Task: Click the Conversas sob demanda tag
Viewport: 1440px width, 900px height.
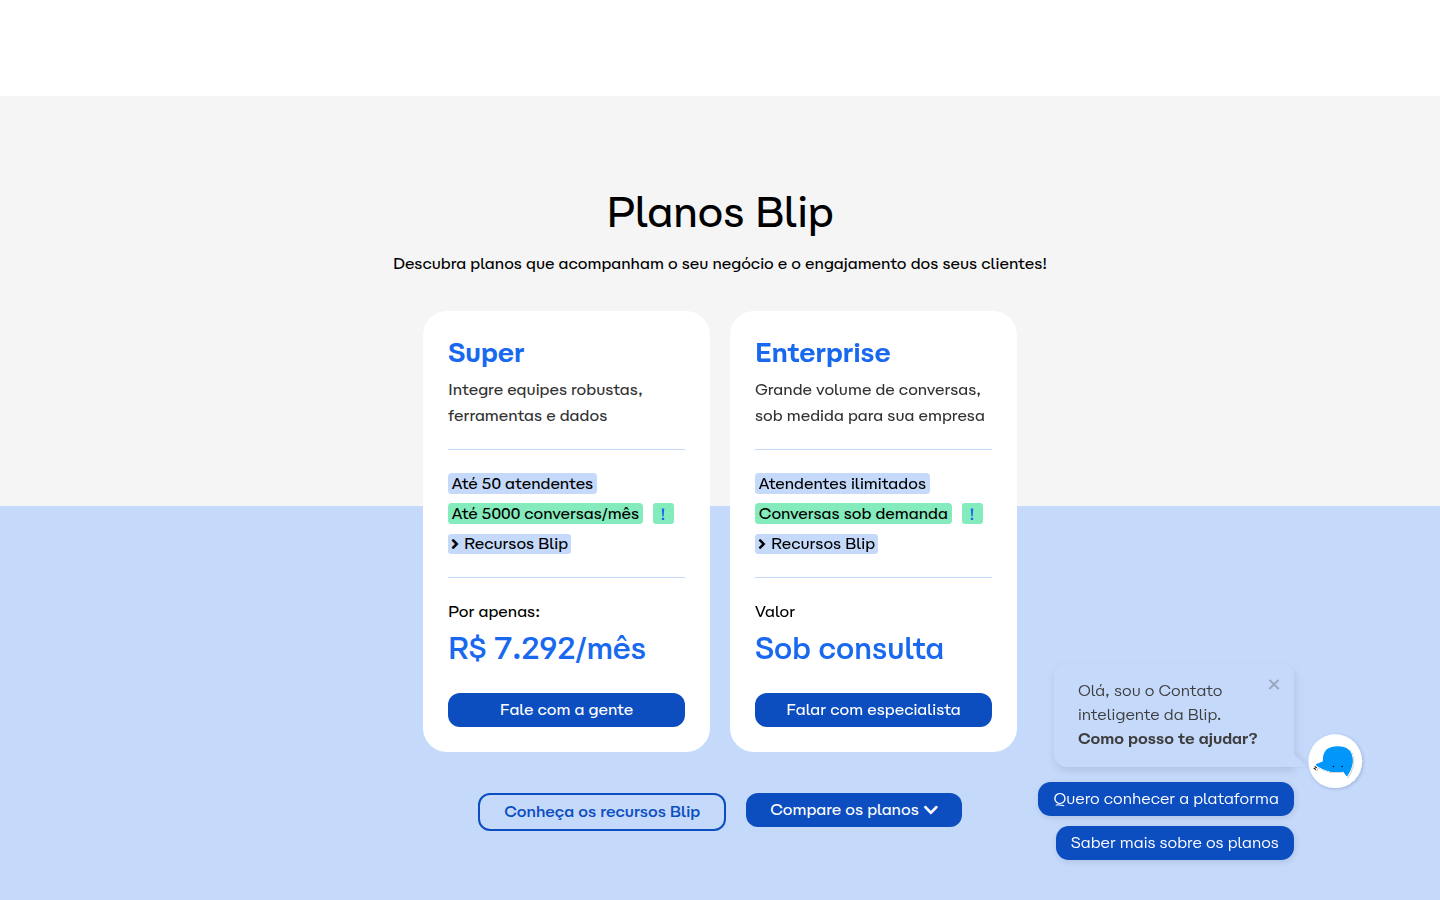Action: (853, 514)
